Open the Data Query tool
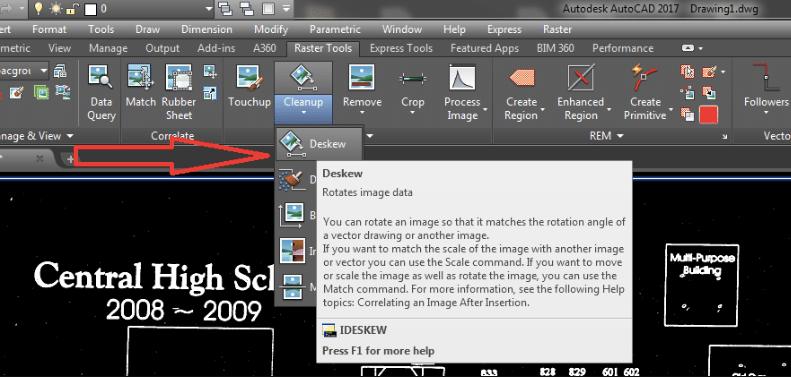Viewport: 791px width, 377px height. pyautogui.click(x=100, y=92)
